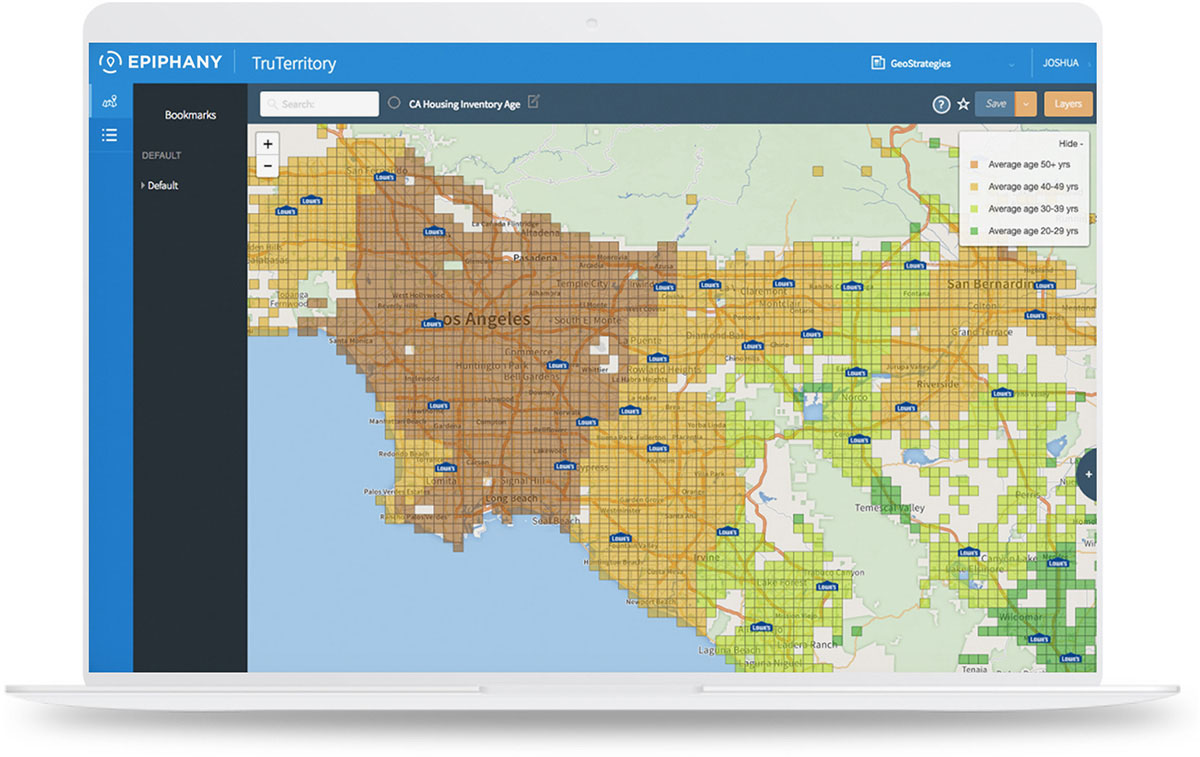Image resolution: width=1200 pixels, height=757 pixels.
Task: Bookmark the map with the star icon
Action: [x=964, y=104]
